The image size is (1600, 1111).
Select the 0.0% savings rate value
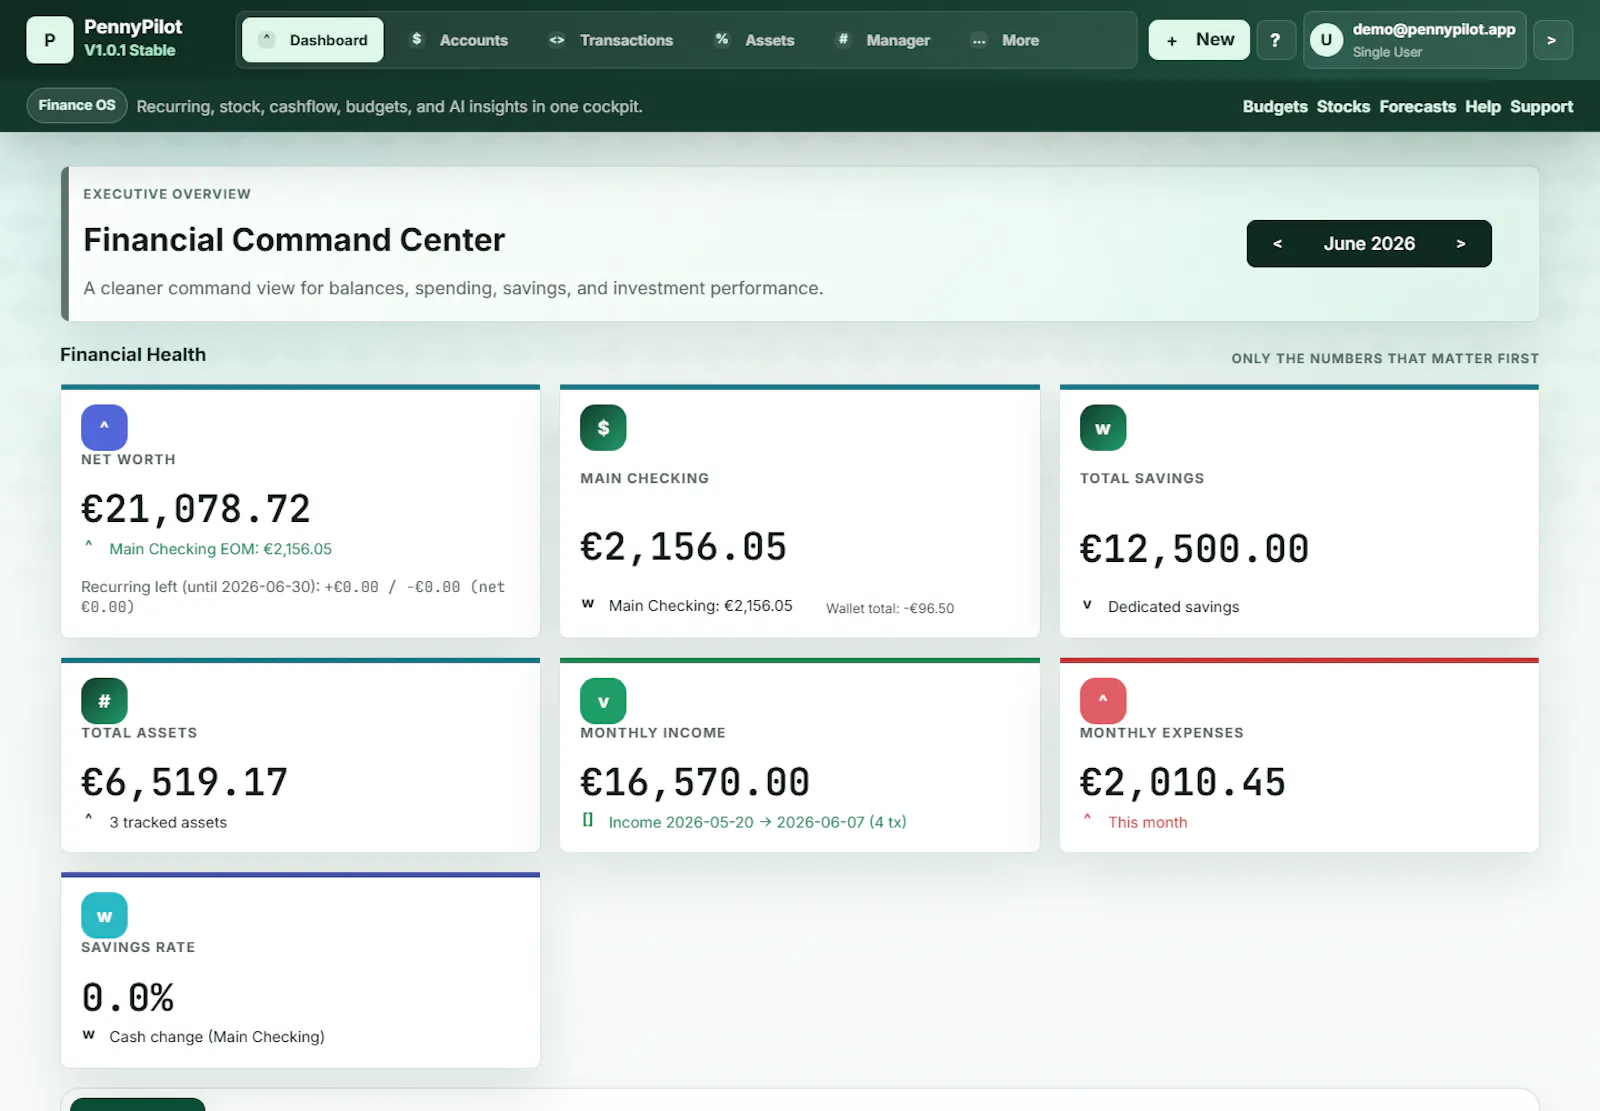(x=128, y=997)
